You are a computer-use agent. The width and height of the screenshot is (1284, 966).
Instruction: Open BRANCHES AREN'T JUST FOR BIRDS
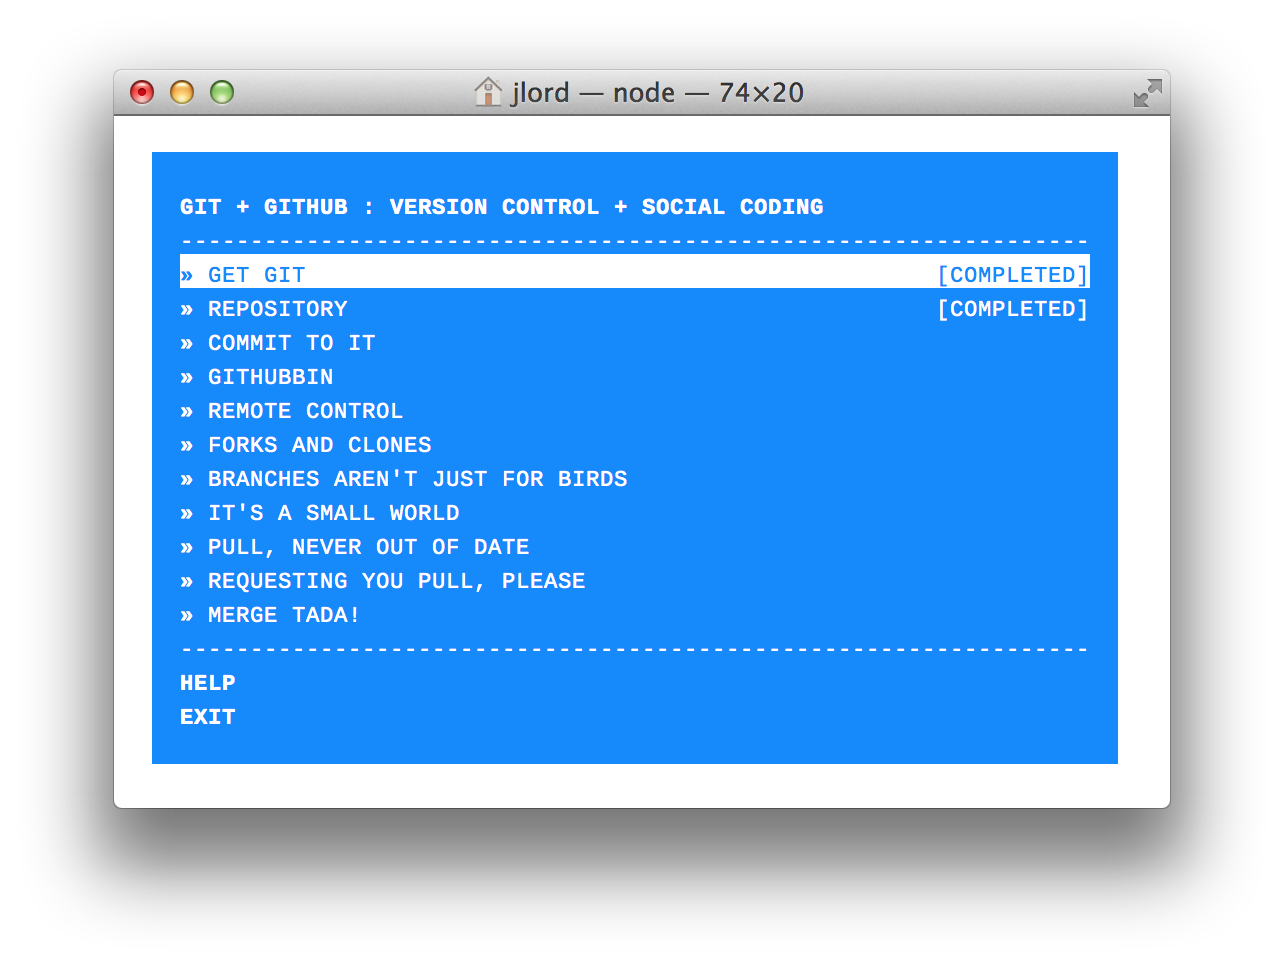pyautogui.click(x=417, y=479)
